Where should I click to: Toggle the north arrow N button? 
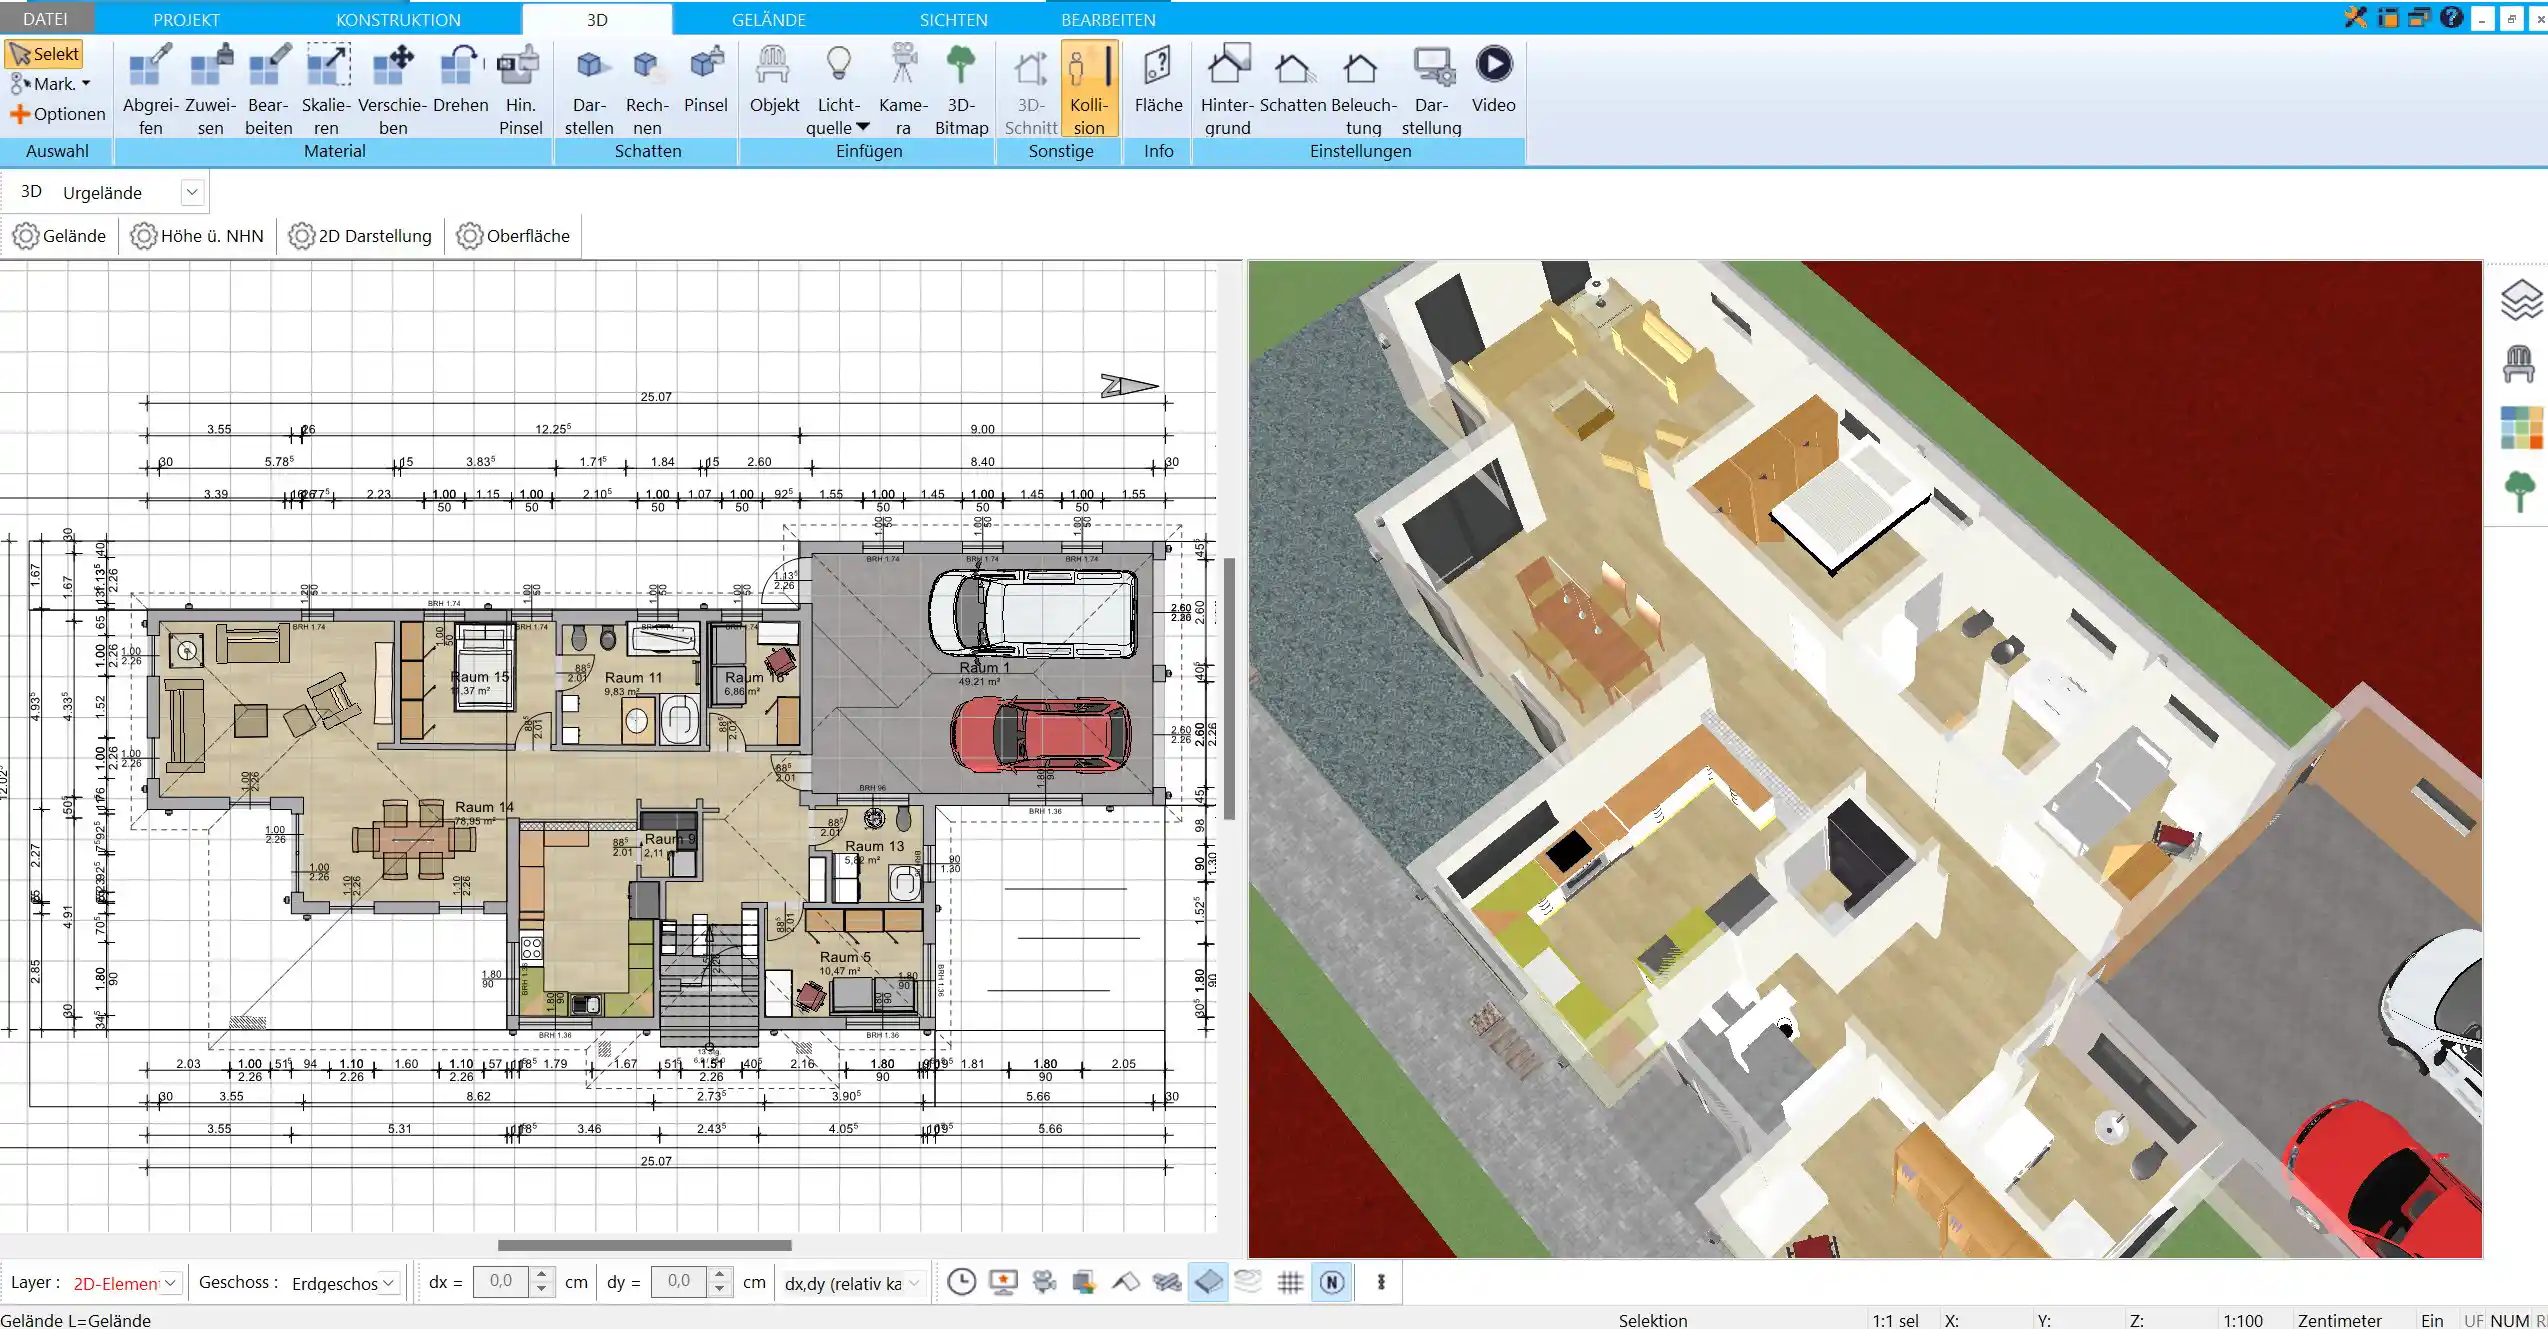coord(1331,1282)
